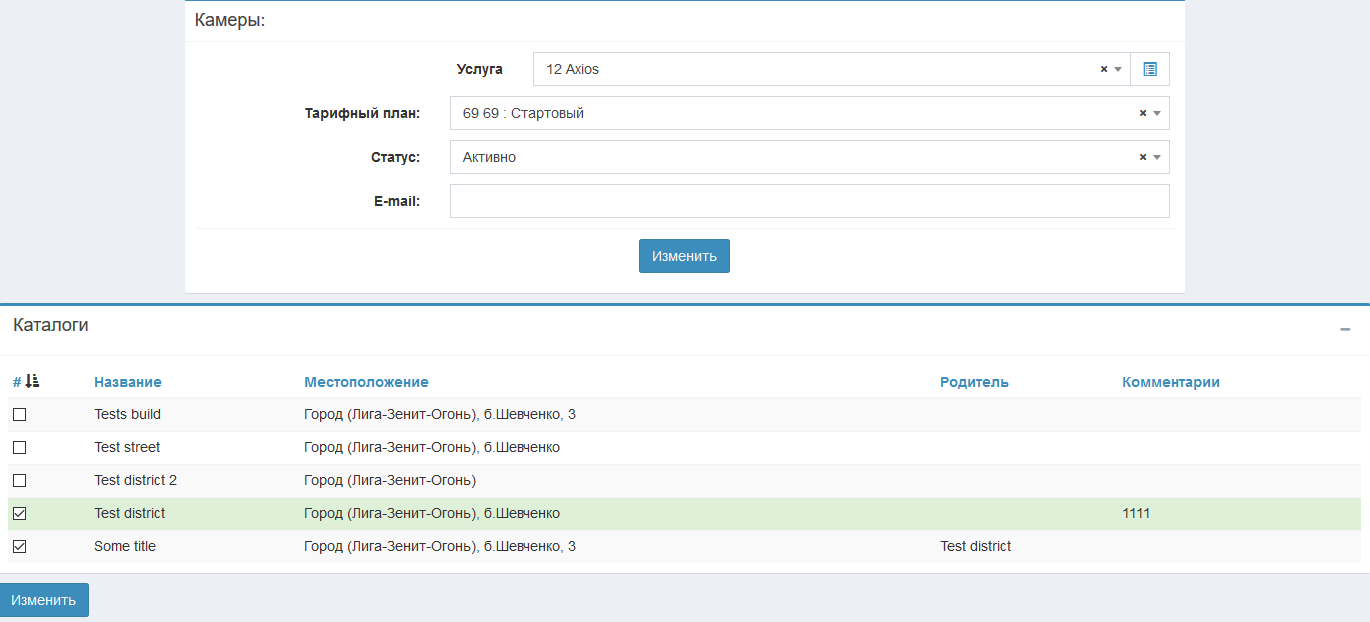
Task: Open the Услуга dropdown arrow
Action: 1118,70
